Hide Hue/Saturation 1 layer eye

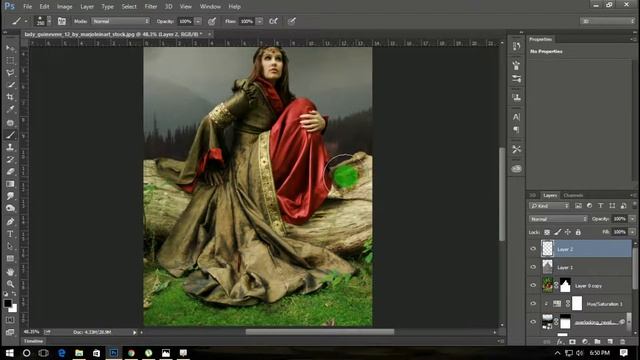point(533,304)
